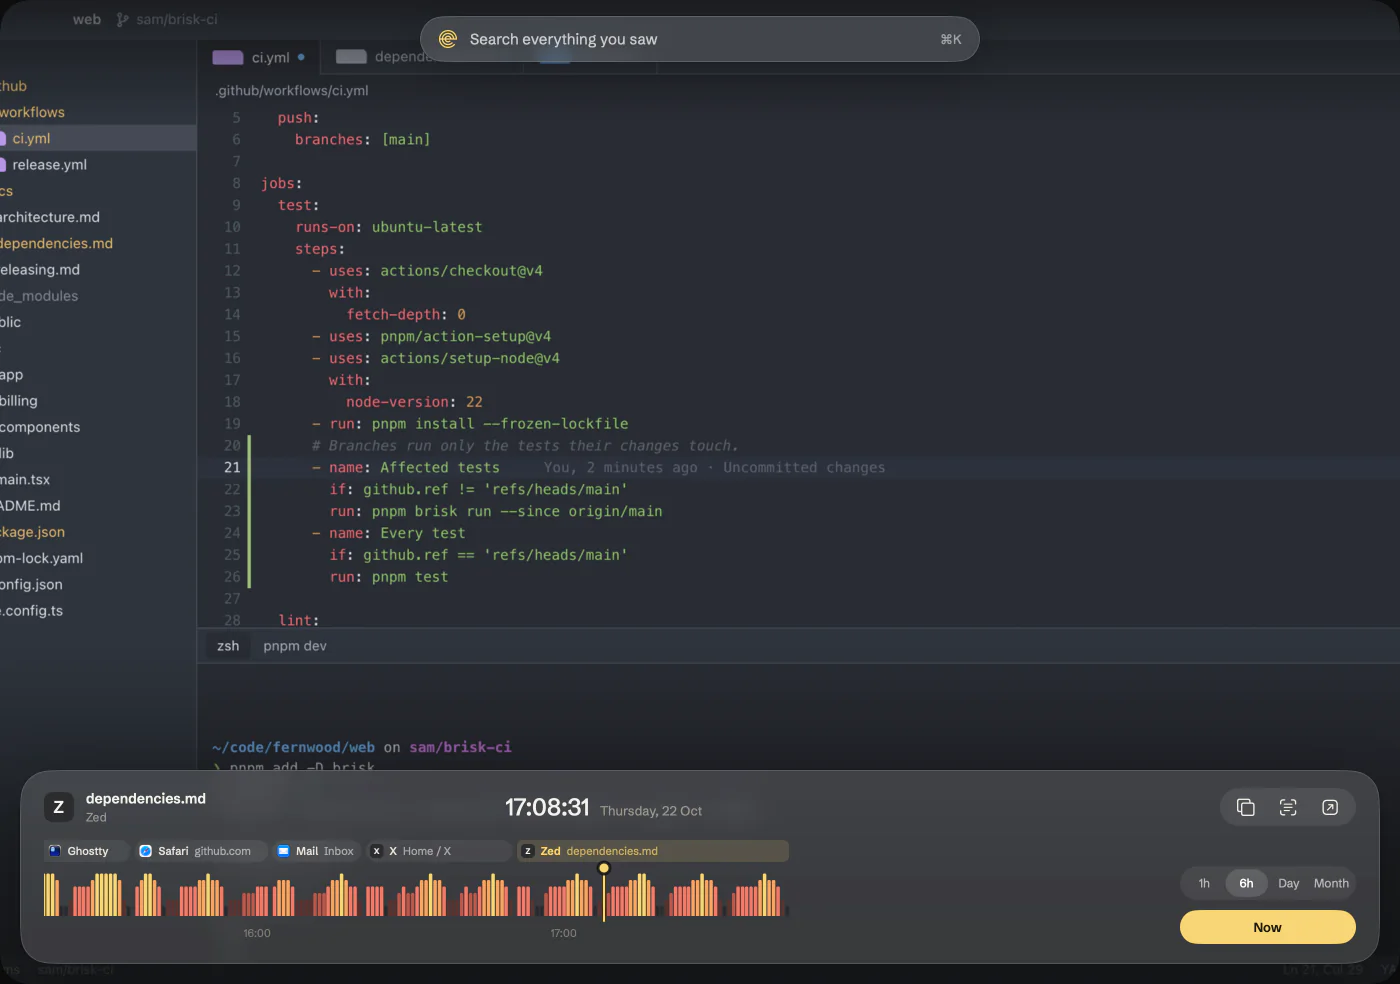The width and height of the screenshot is (1400, 984).
Task: Switch the timeline to Month range
Action: coord(1331,883)
